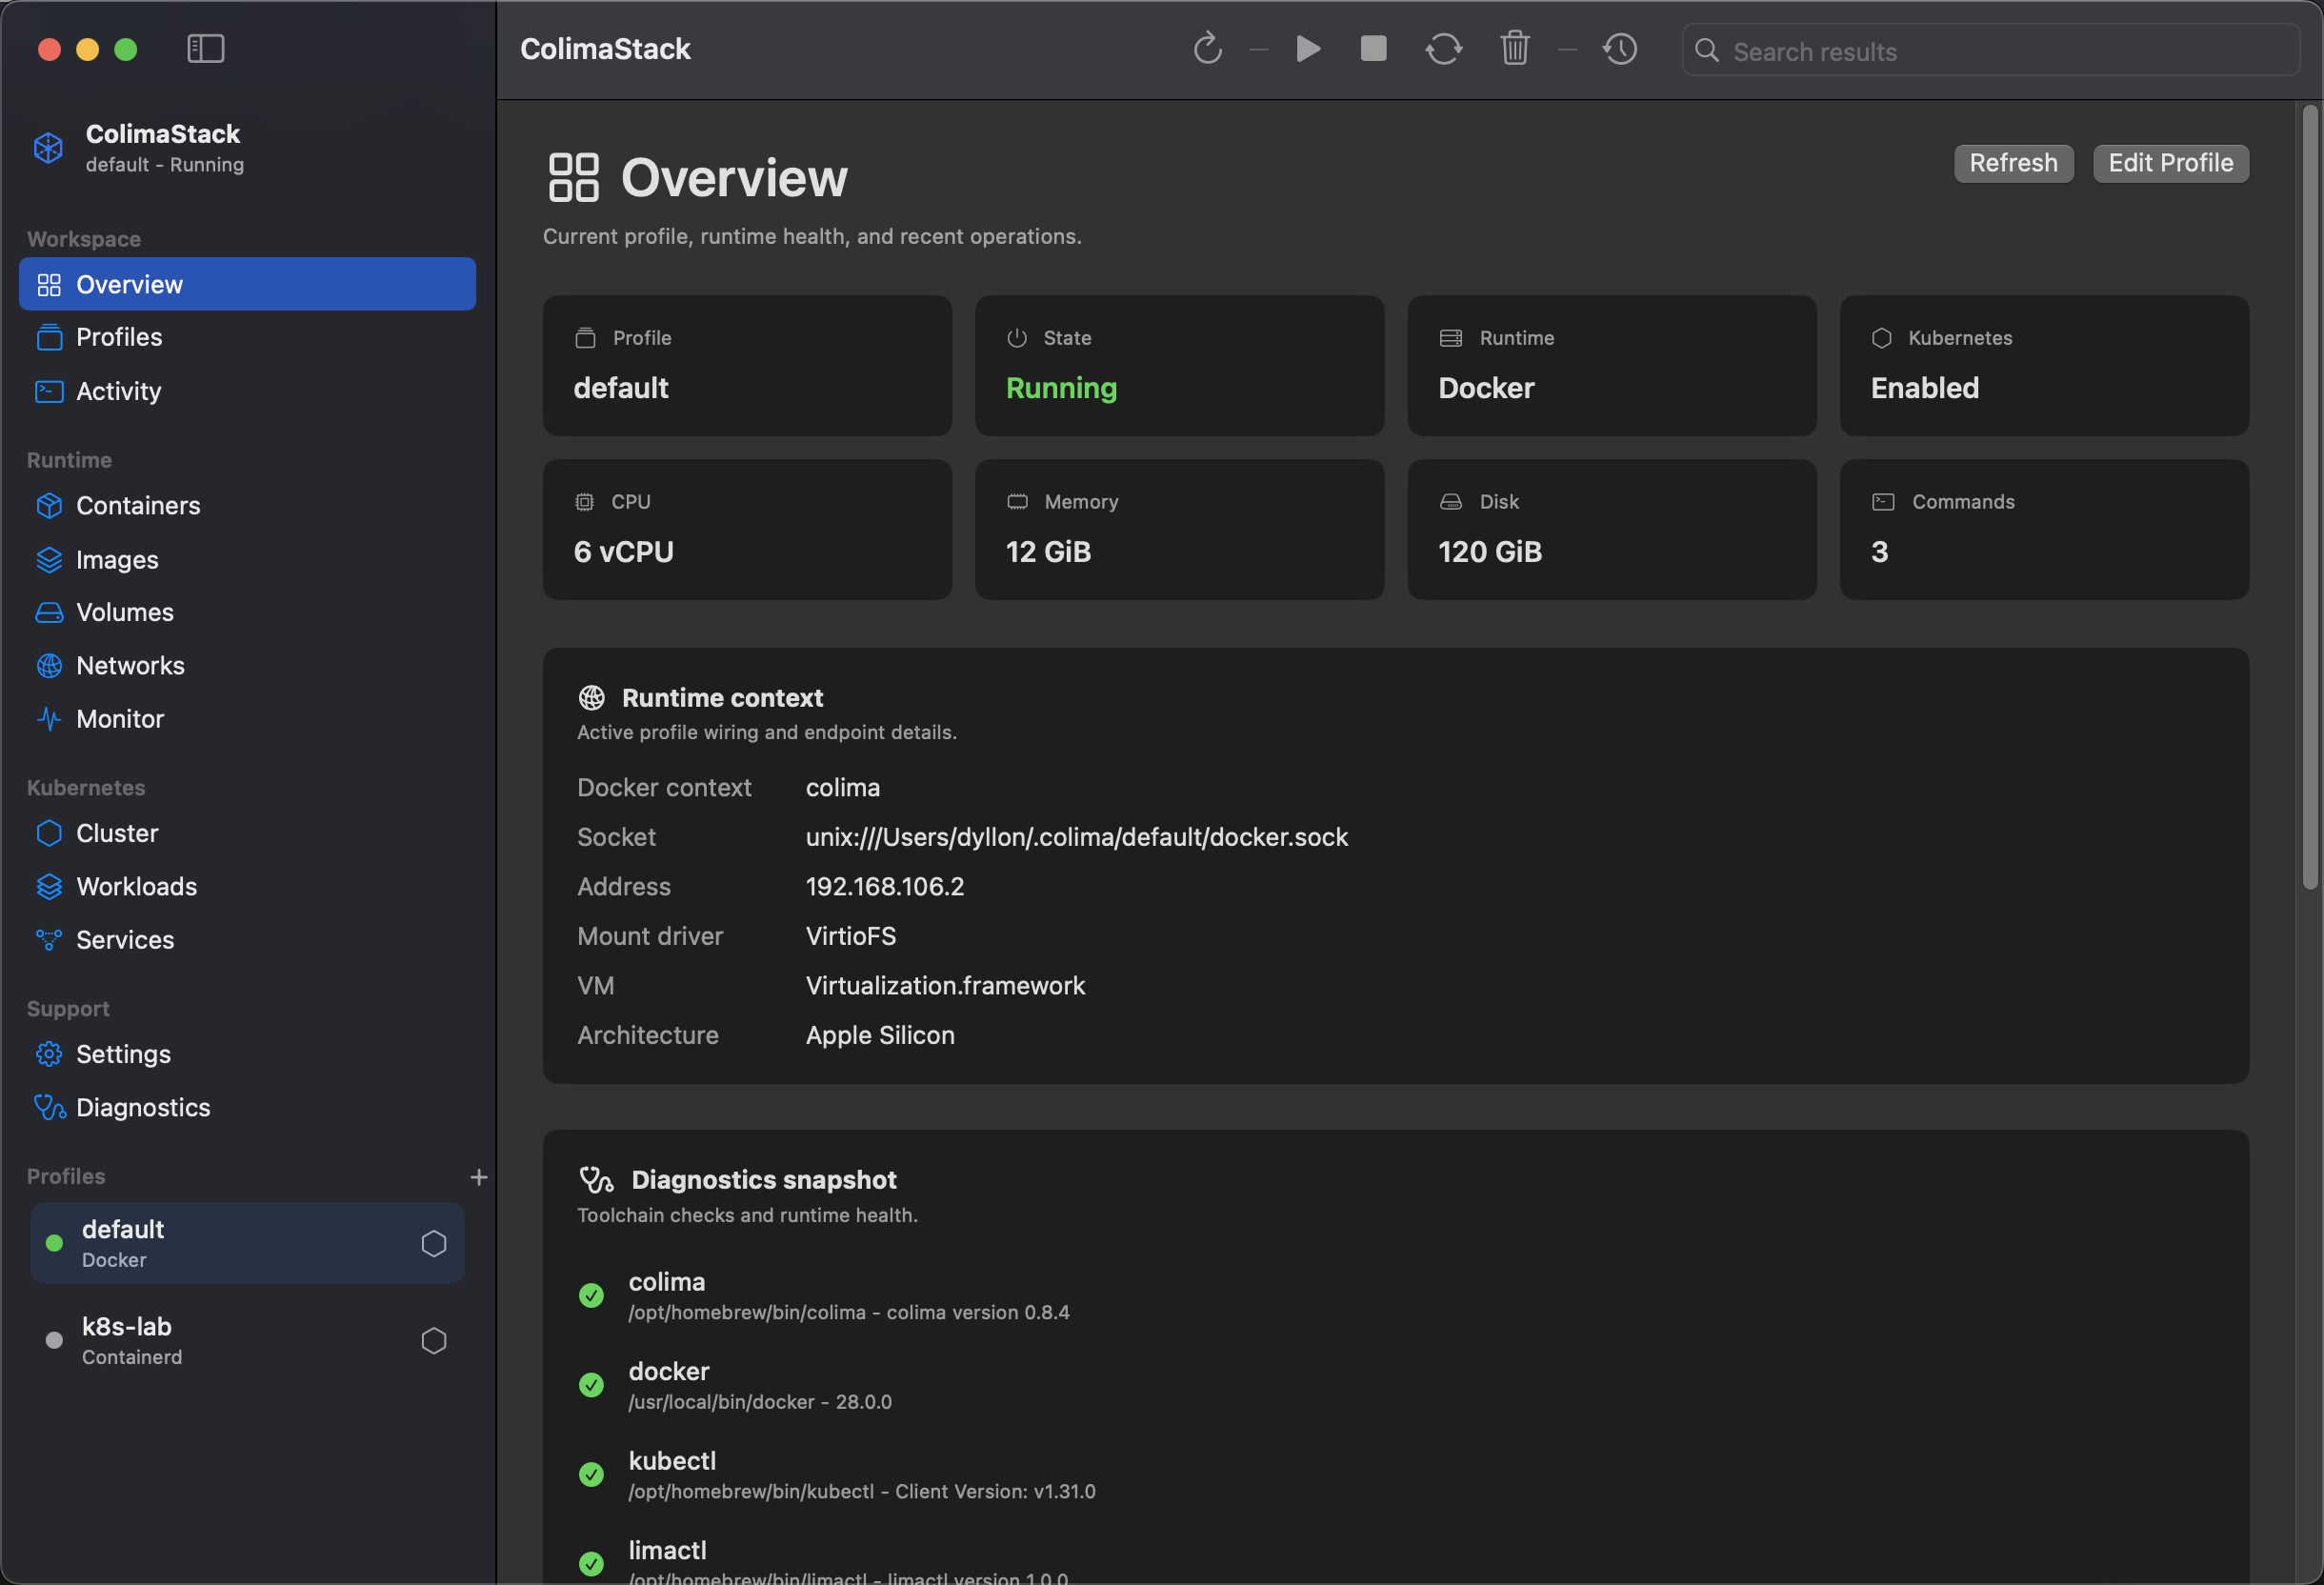The width and height of the screenshot is (2324, 1585).
Task: Start the profile with play icon
Action: tap(1308, 49)
